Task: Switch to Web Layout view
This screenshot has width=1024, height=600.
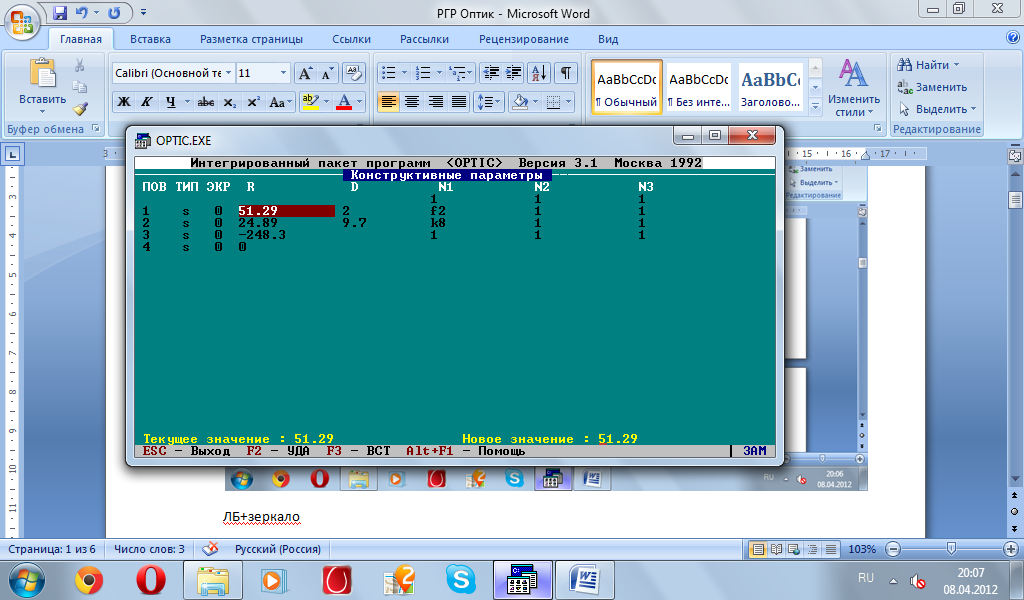Action: [x=794, y=549]
